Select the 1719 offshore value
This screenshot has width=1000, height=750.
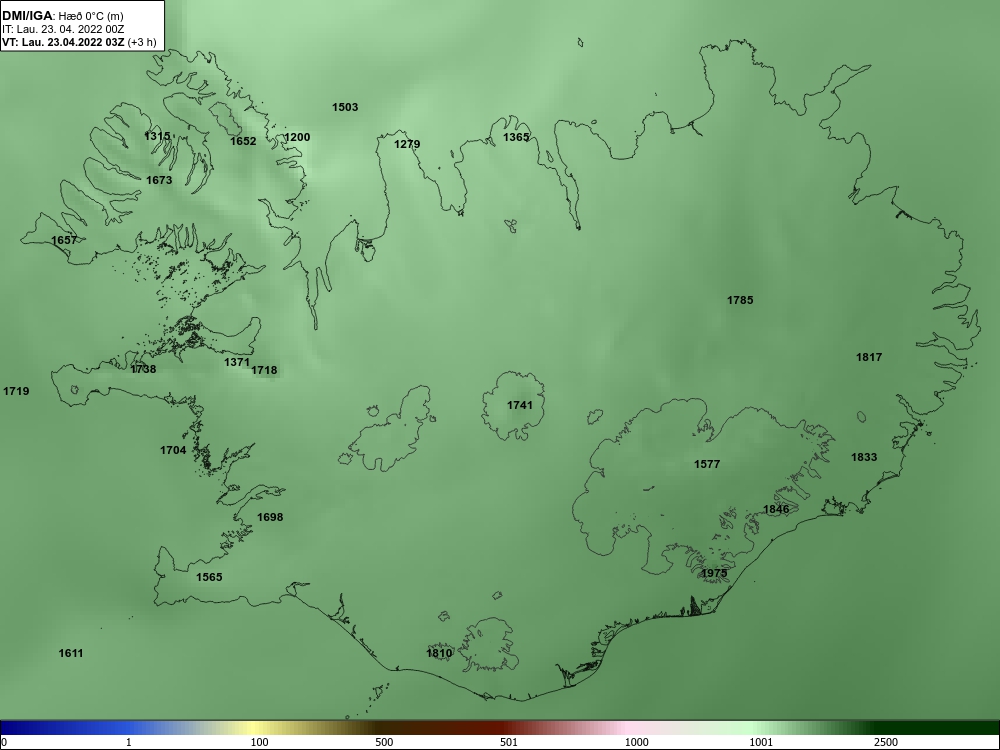point(16,391)
